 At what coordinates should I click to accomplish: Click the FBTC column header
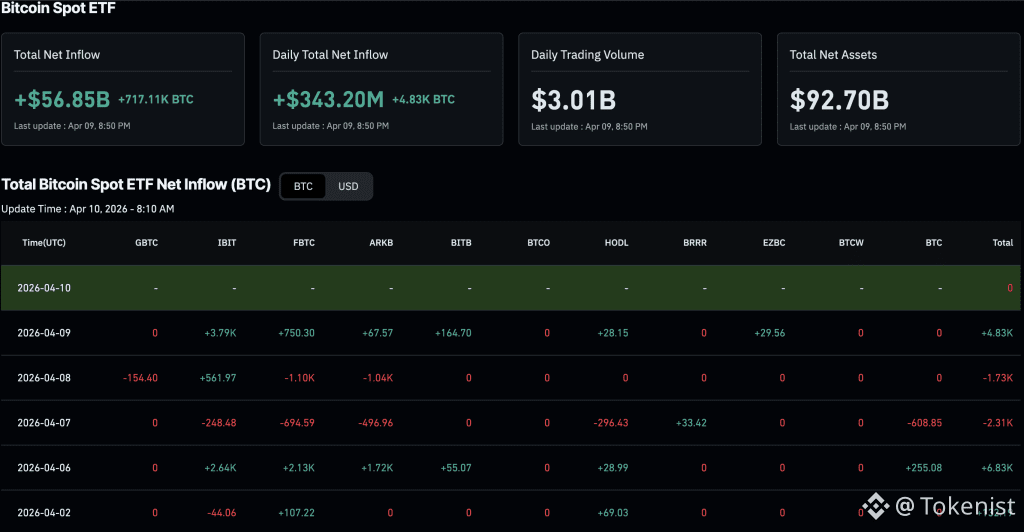(302, 243)
